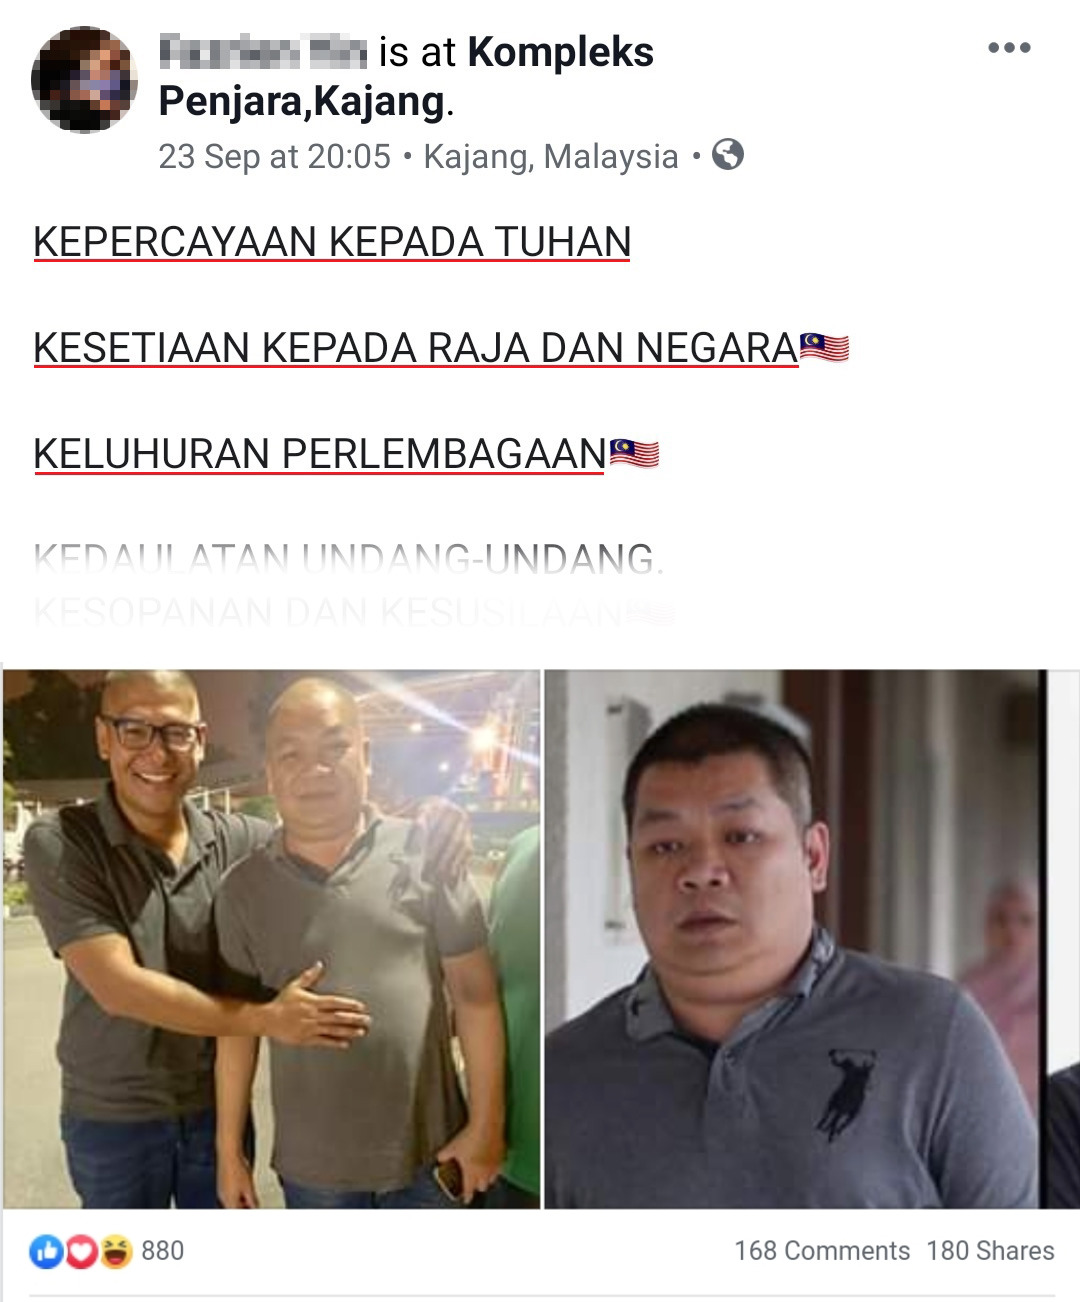Open the 23 Sep at 20:05 timestamp
Viewport: 1080px width, 1302px height.
coord(274,156)
